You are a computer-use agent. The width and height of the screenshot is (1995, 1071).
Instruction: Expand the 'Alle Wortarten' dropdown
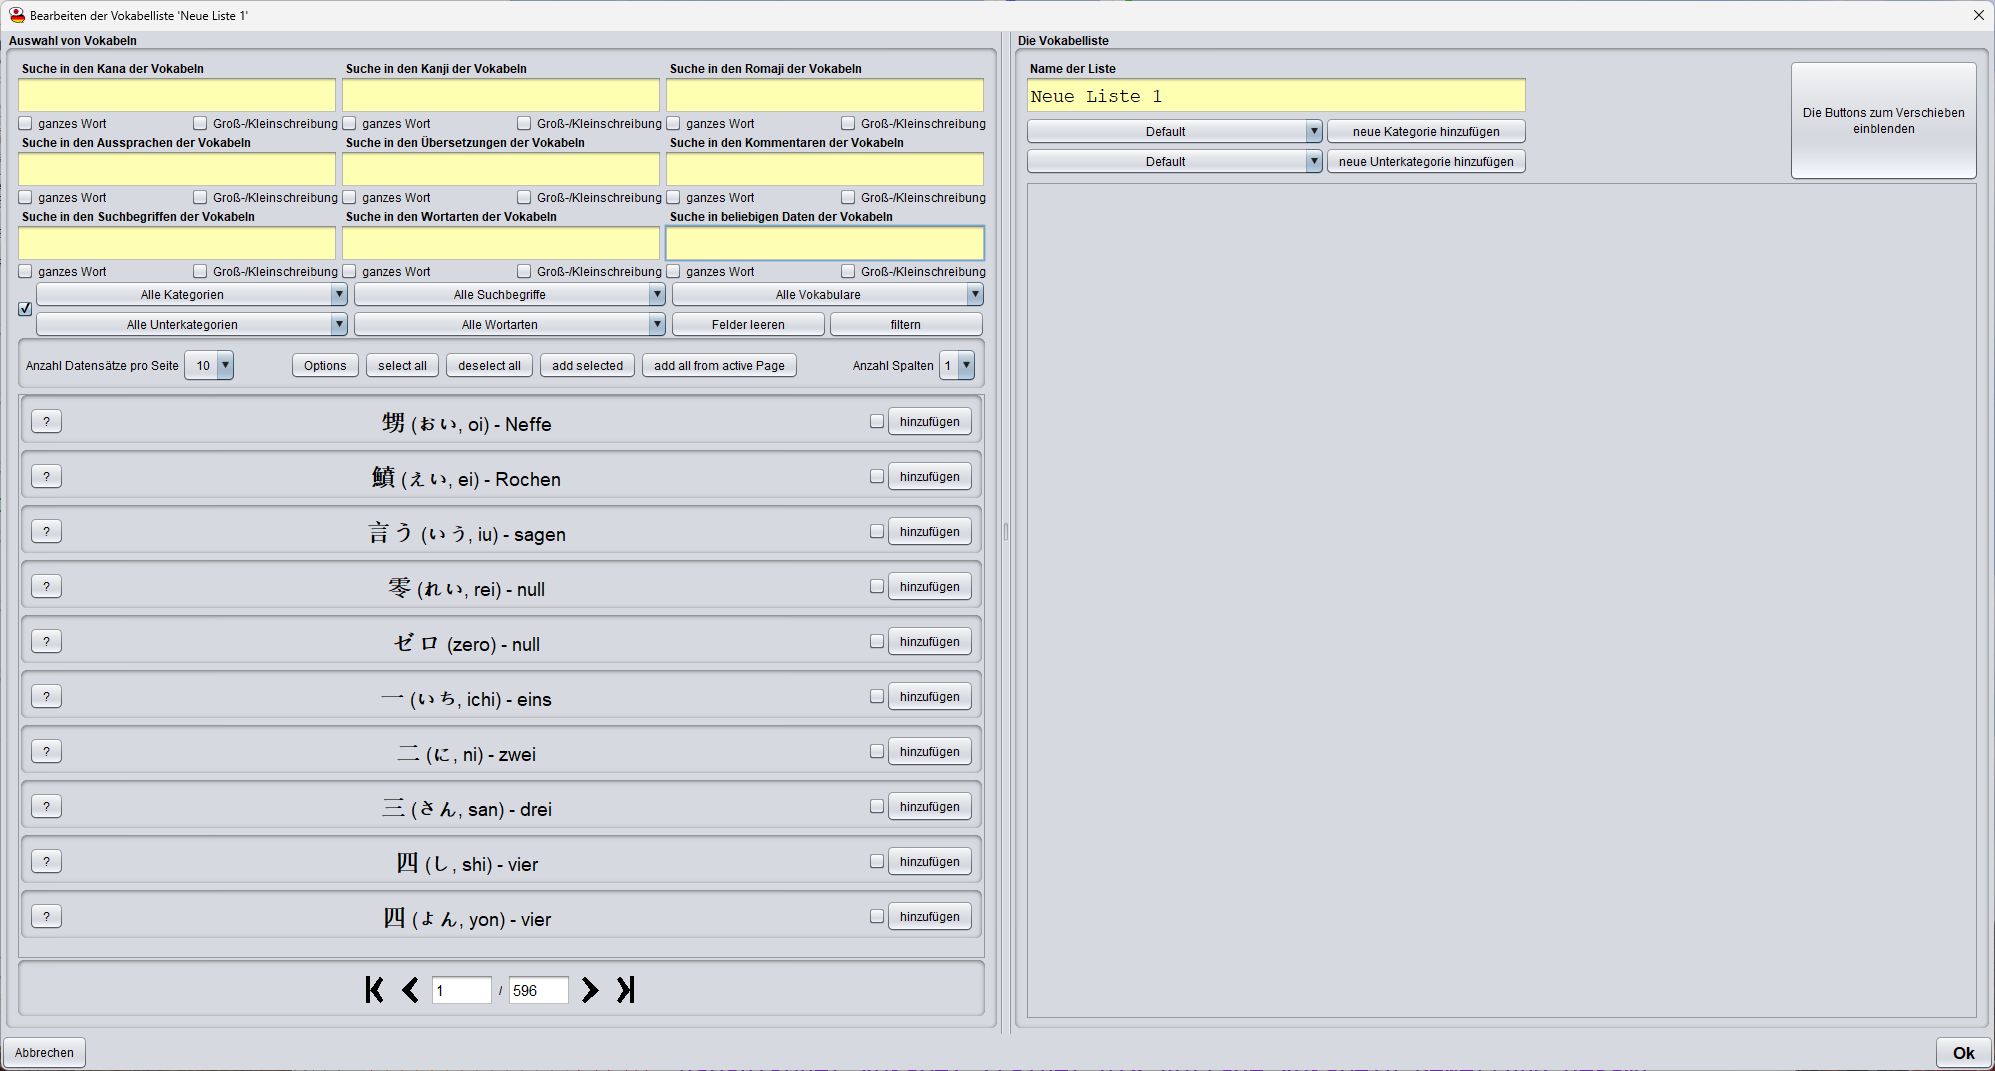coord(509,325)
